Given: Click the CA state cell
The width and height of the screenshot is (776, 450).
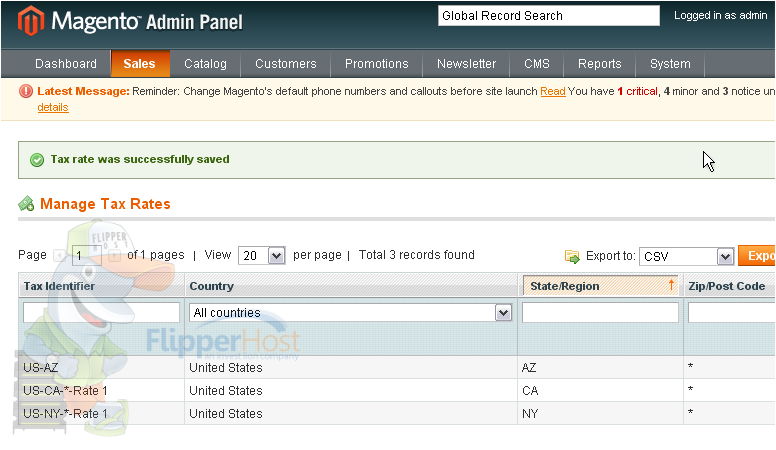Looking at the screenshot, I should pyautogui.click(x=530, y=391).
